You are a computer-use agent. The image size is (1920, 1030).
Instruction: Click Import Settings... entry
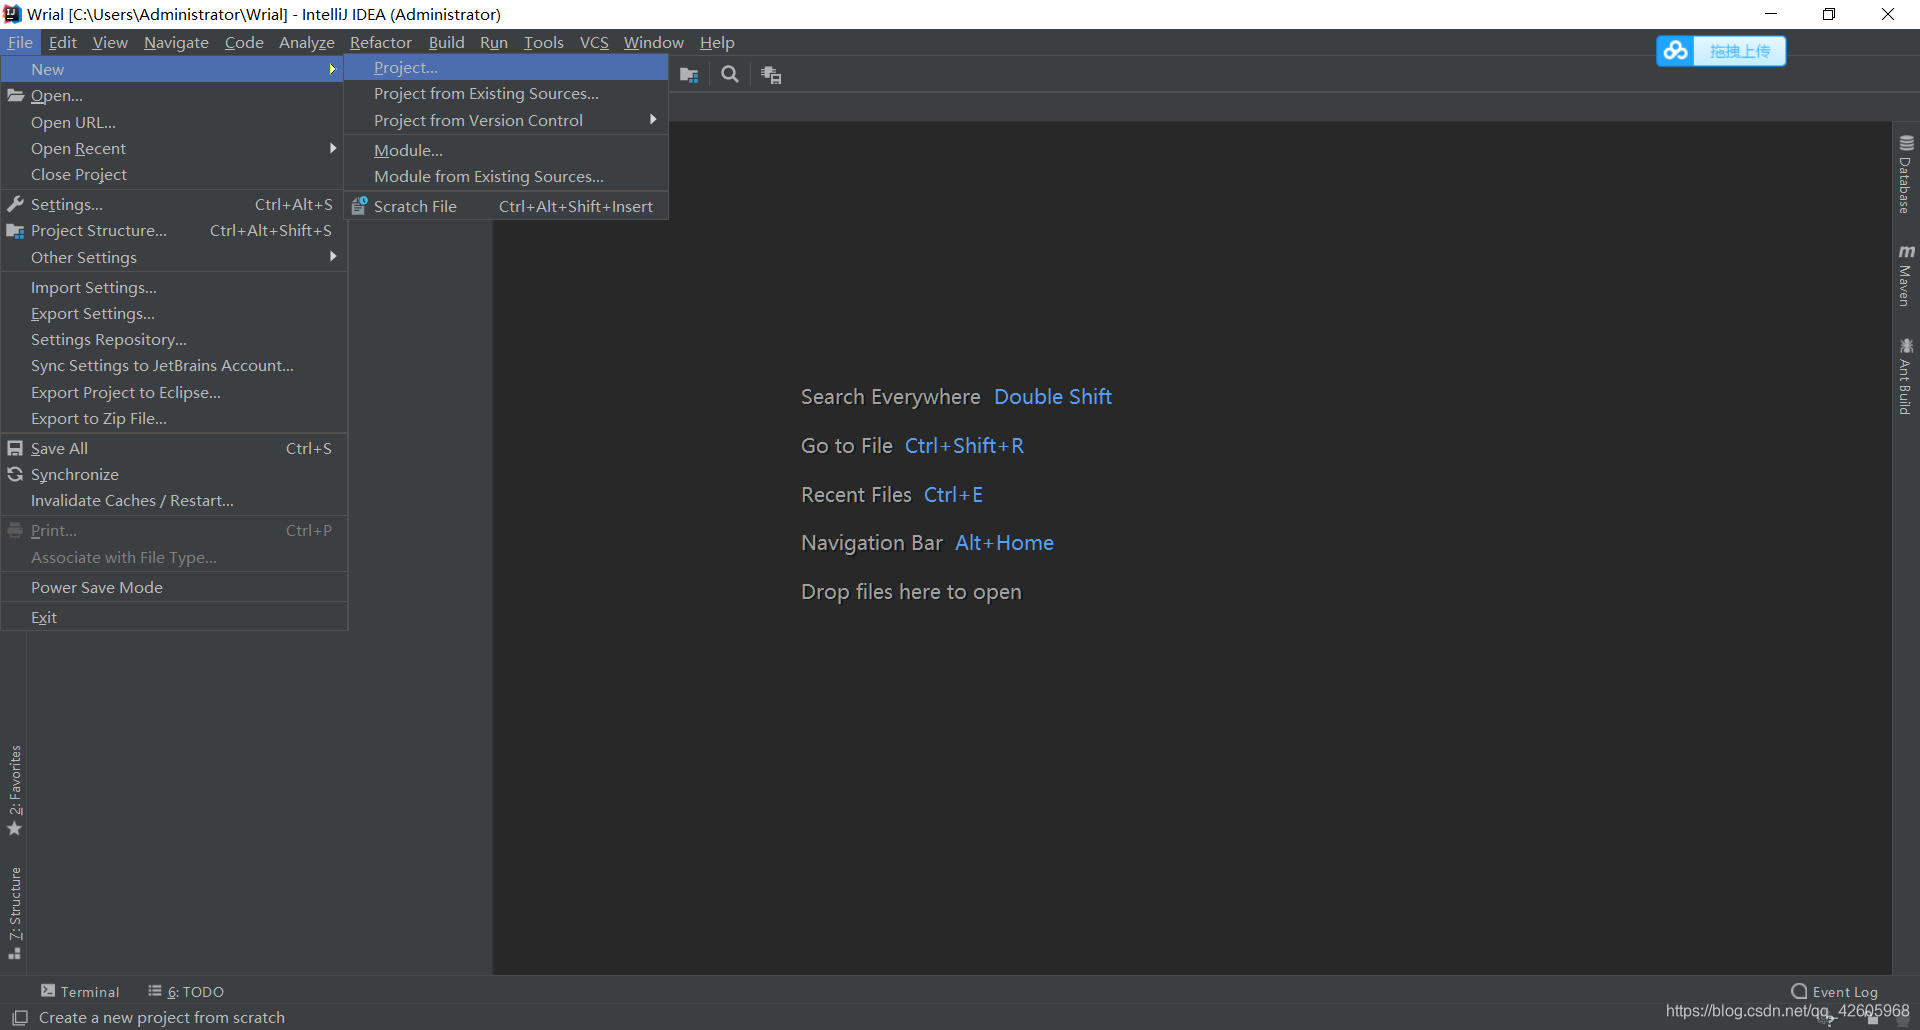(x=174, y=287)
